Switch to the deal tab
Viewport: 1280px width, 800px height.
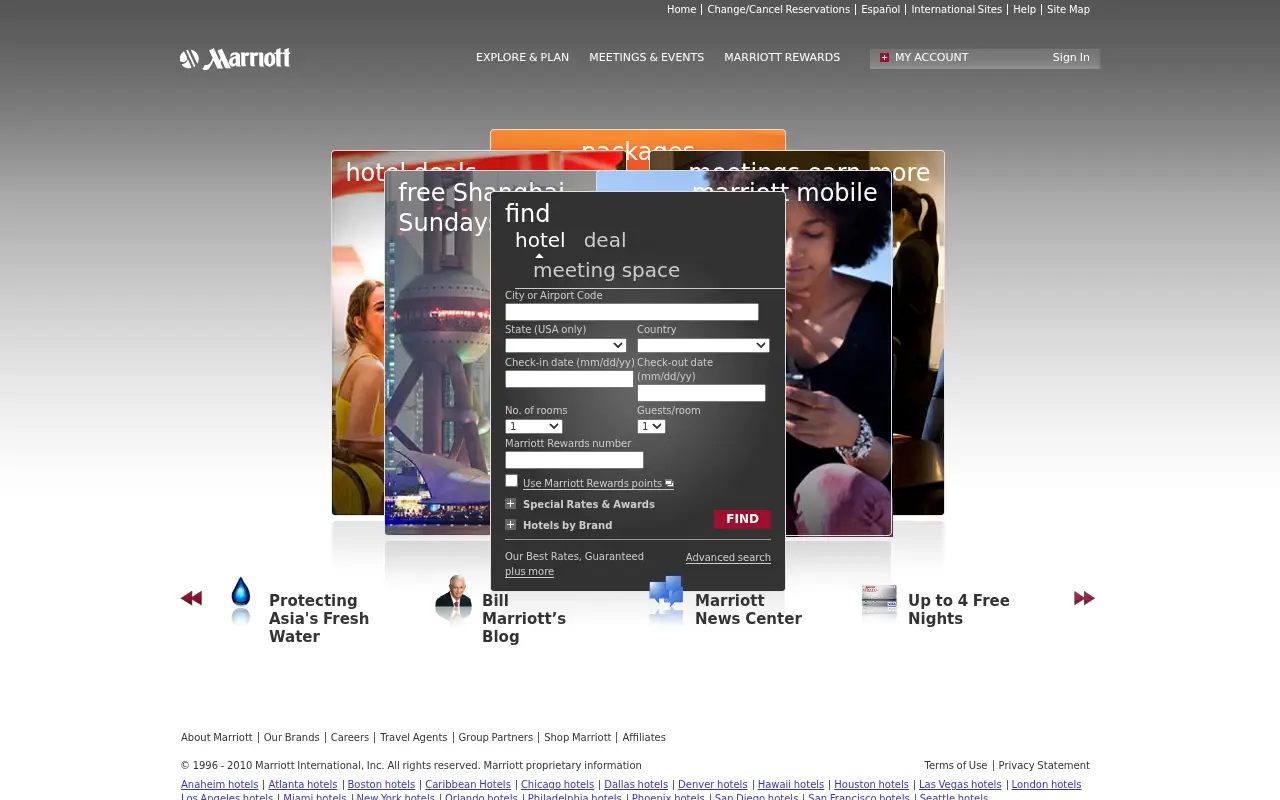point(605,240)
